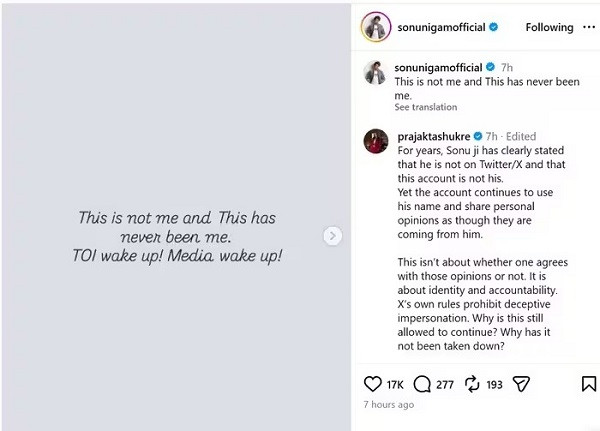Click the verified badge beside header username
This screenshot has height=431, width=600.
click(x=494, y=27)
